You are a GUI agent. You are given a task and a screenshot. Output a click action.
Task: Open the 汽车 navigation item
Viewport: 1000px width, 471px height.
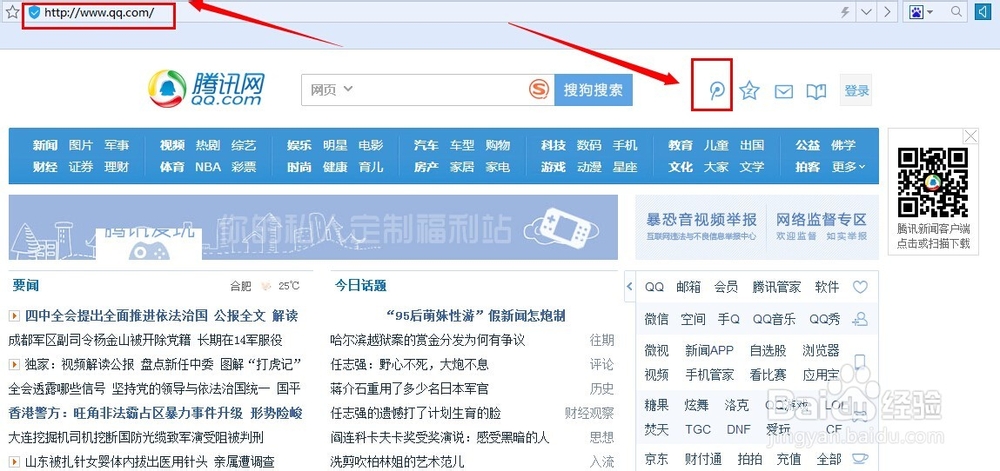coord(426,145)
